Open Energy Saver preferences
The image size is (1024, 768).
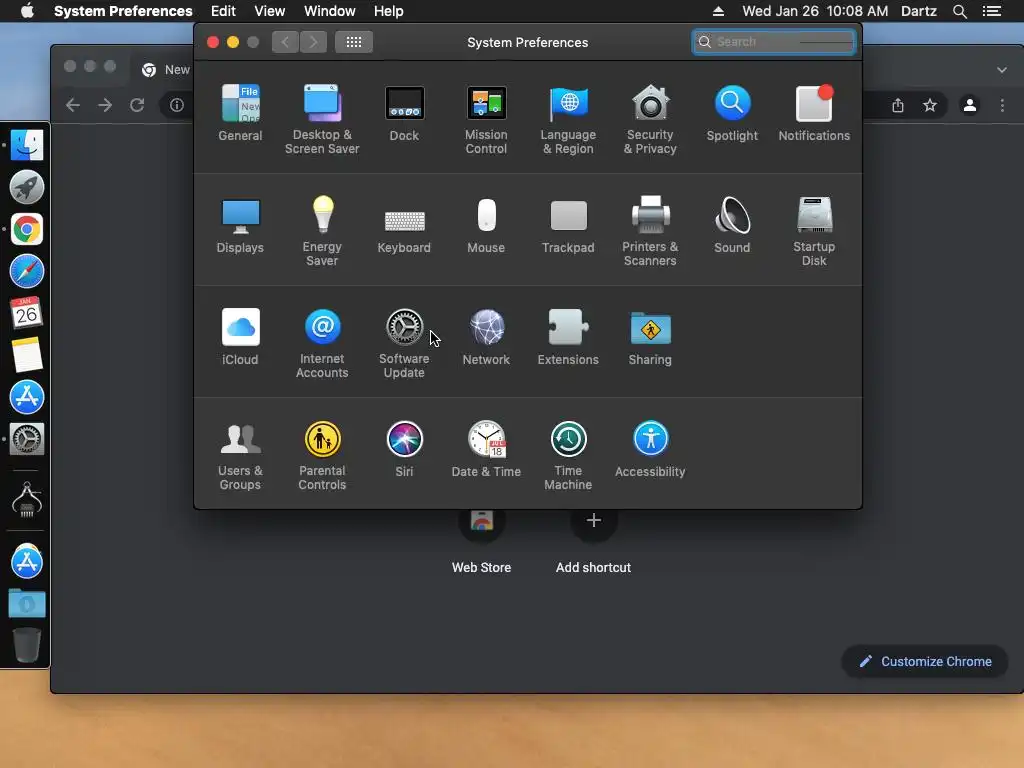[322, 232]
